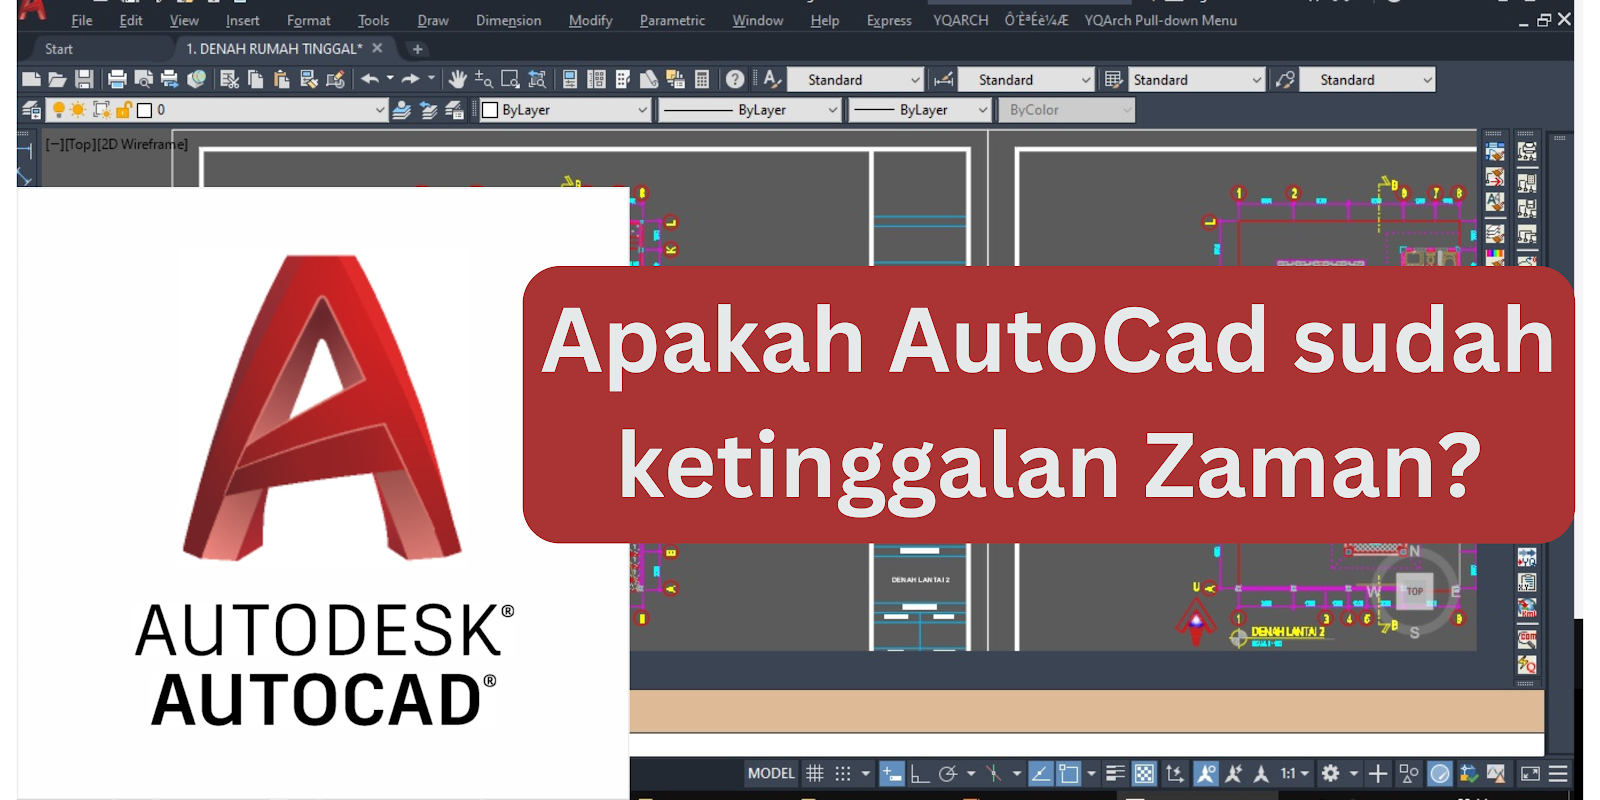Click the Multileader Style icon
The image size is (1600, 800).
tap(1285, 79)
